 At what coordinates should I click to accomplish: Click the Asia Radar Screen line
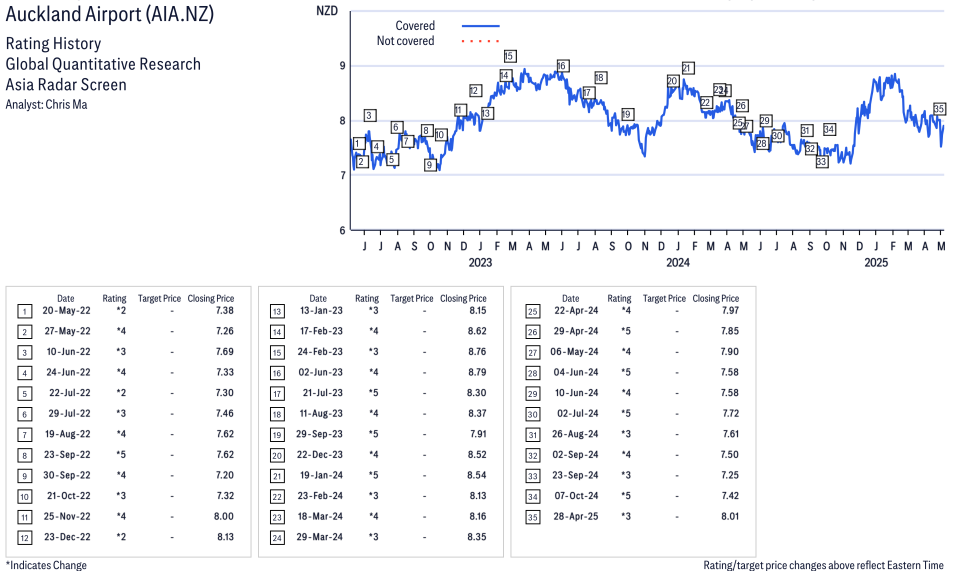point(66,85)
